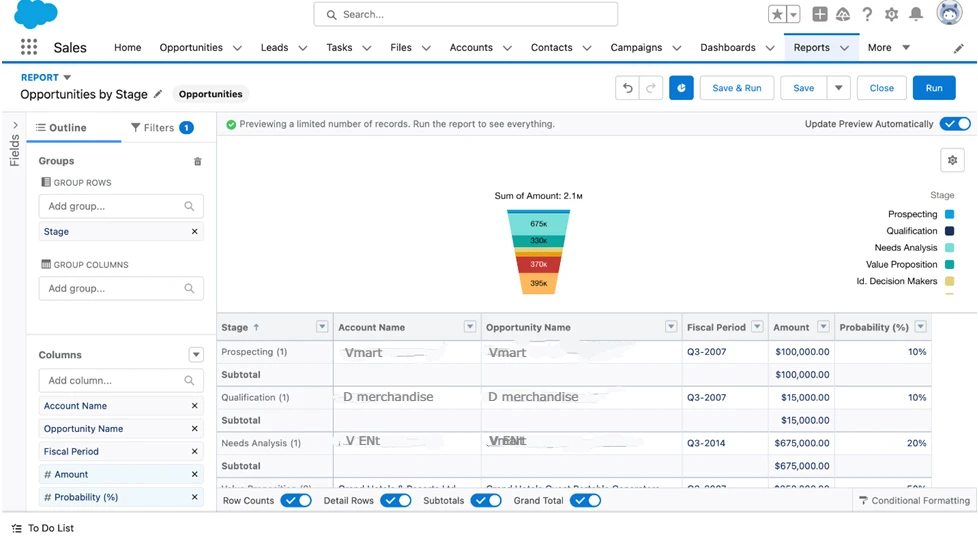The image size is (978, 538).
Task: Open the Trailhead guidance icon
Action: 843,14
